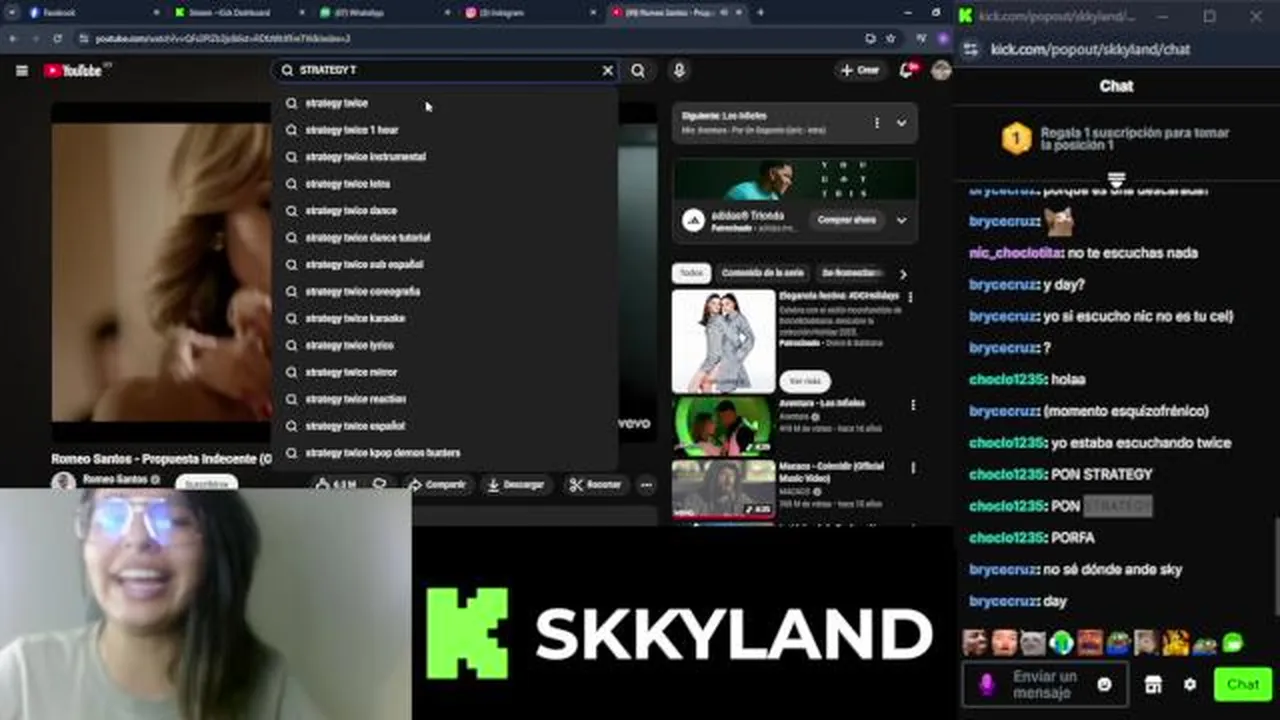Select suggestion 'strategy twice dance'
This screenshot has width=1280, height=720.
tap(445, 211)
